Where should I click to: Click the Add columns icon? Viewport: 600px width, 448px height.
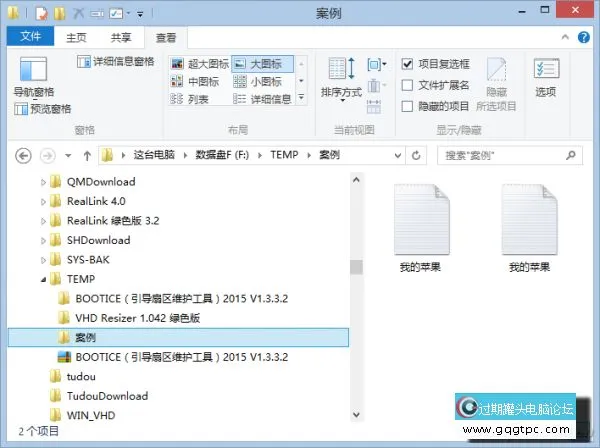point(377,86)
